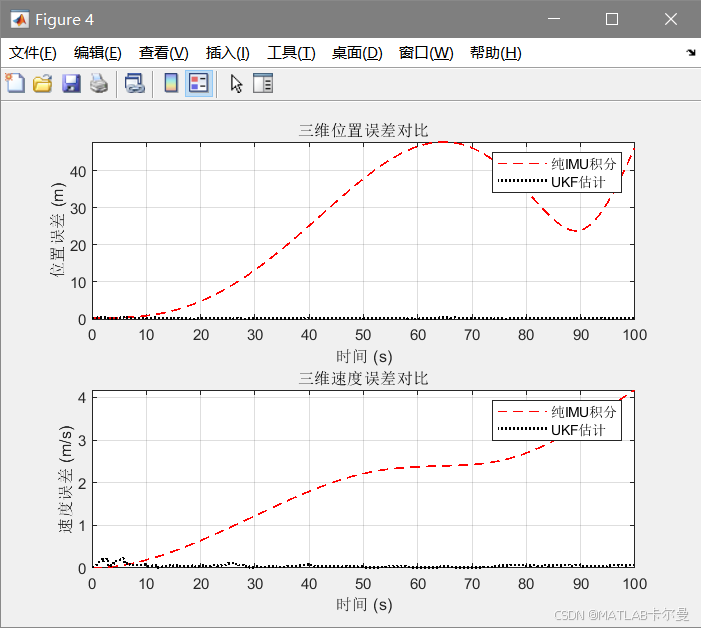701x628 pixels.
Task: Click the red dashed curve peak in position plot
Action: (443, 142)
